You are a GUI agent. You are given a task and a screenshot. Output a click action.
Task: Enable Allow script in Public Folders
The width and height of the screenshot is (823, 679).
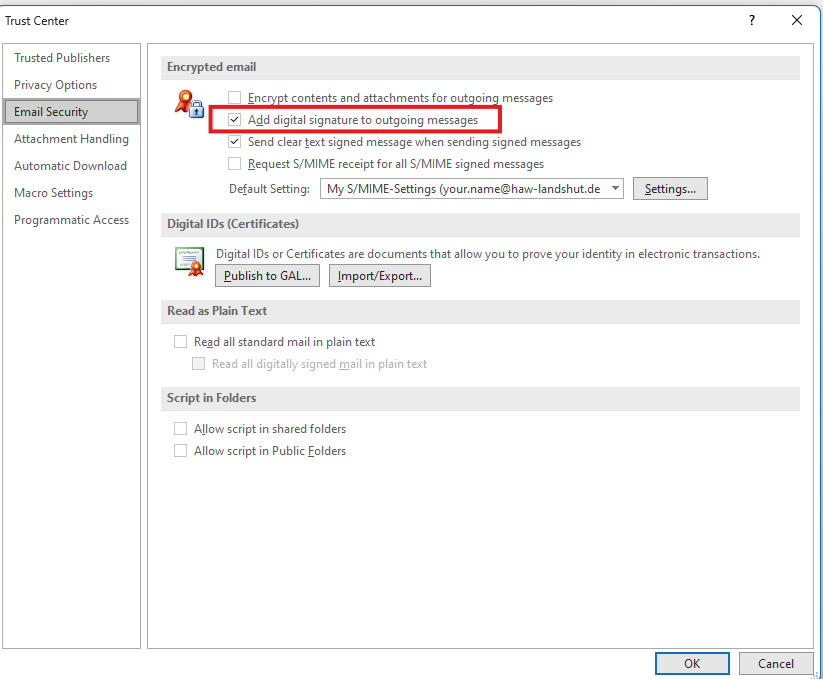coord(181,451)
